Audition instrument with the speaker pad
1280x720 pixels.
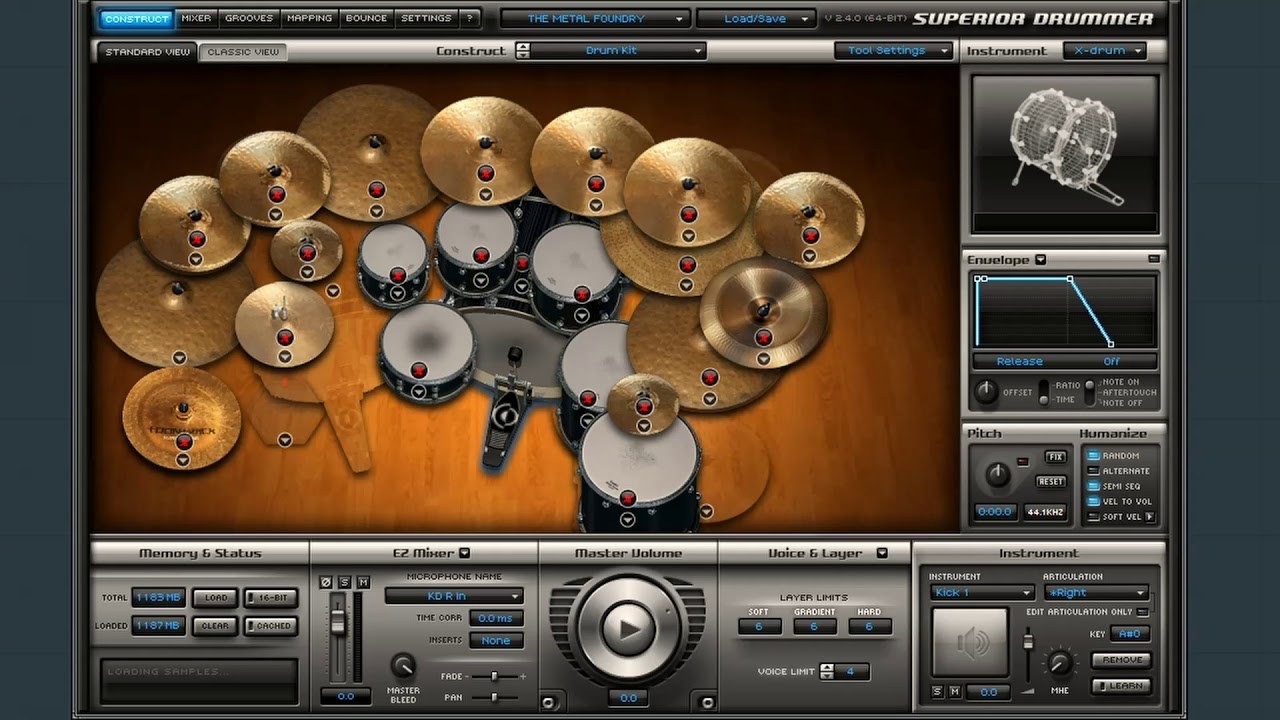(970, 642)
